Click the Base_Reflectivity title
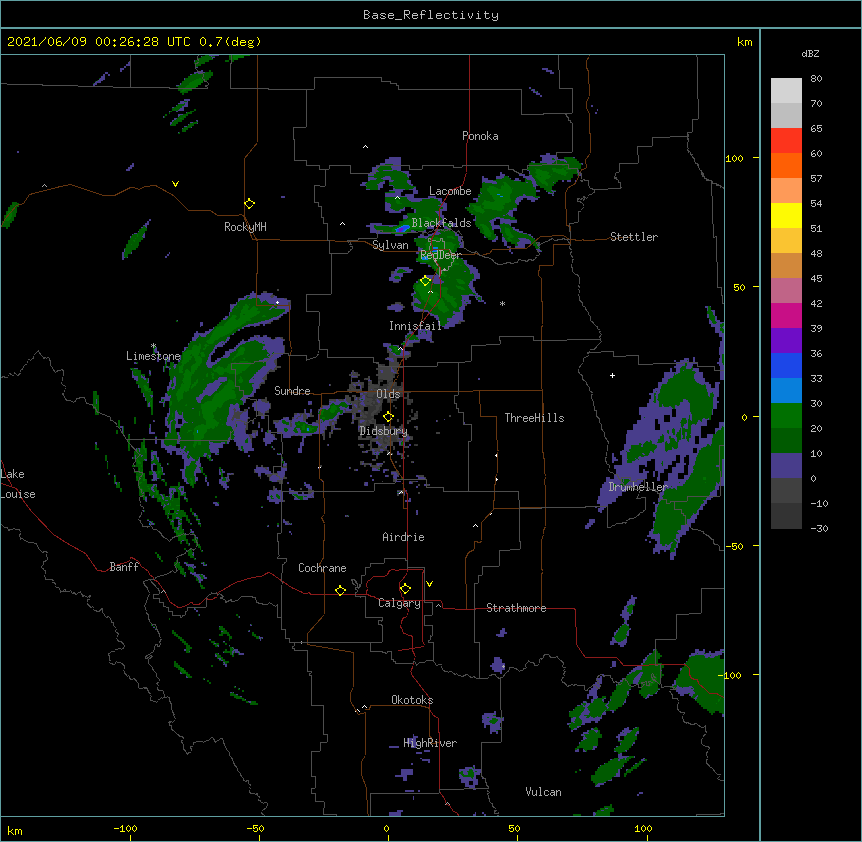The image size is (862, 842). (x=431, y=15)
